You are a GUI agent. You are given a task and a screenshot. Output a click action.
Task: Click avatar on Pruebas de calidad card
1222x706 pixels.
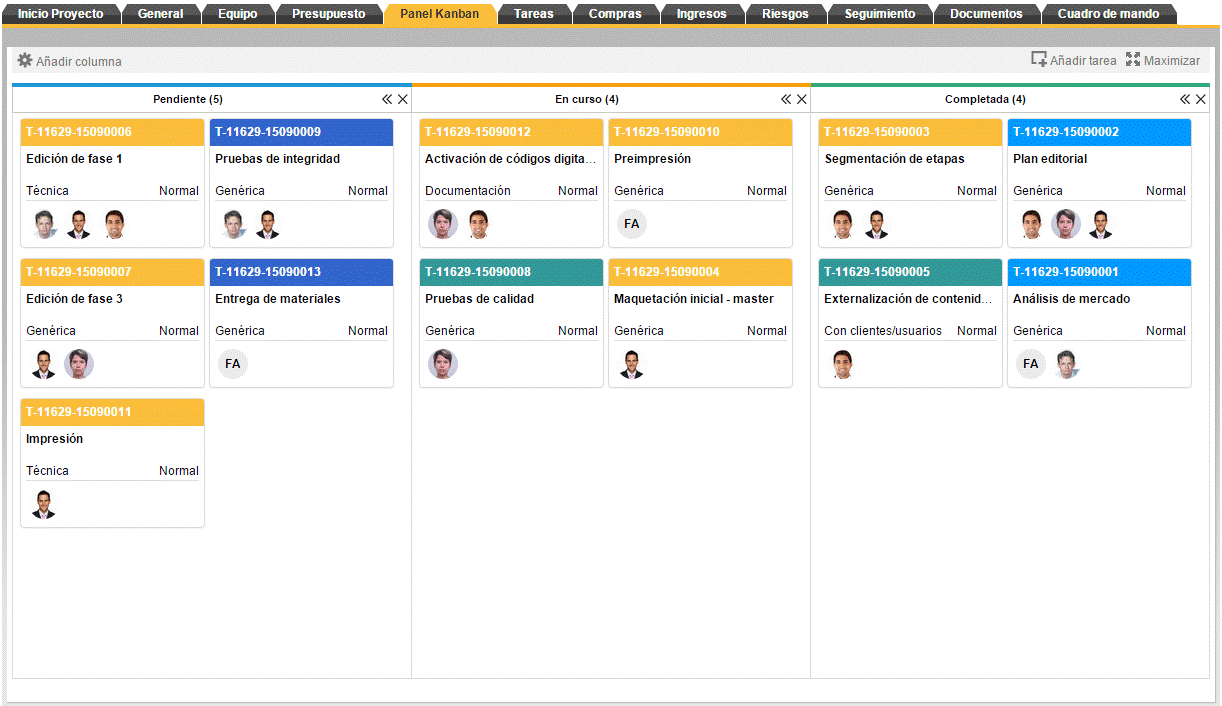[x=443, y=364]
